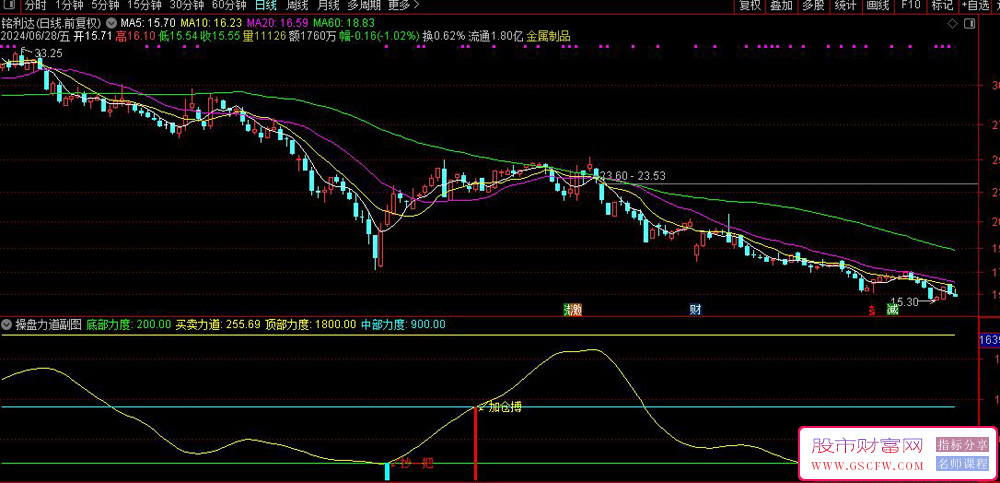Image resolution: width=1000 pixels, height=483 pixels.
Task: Switch to 周线 weekly chart
Action: click(297, 6)
